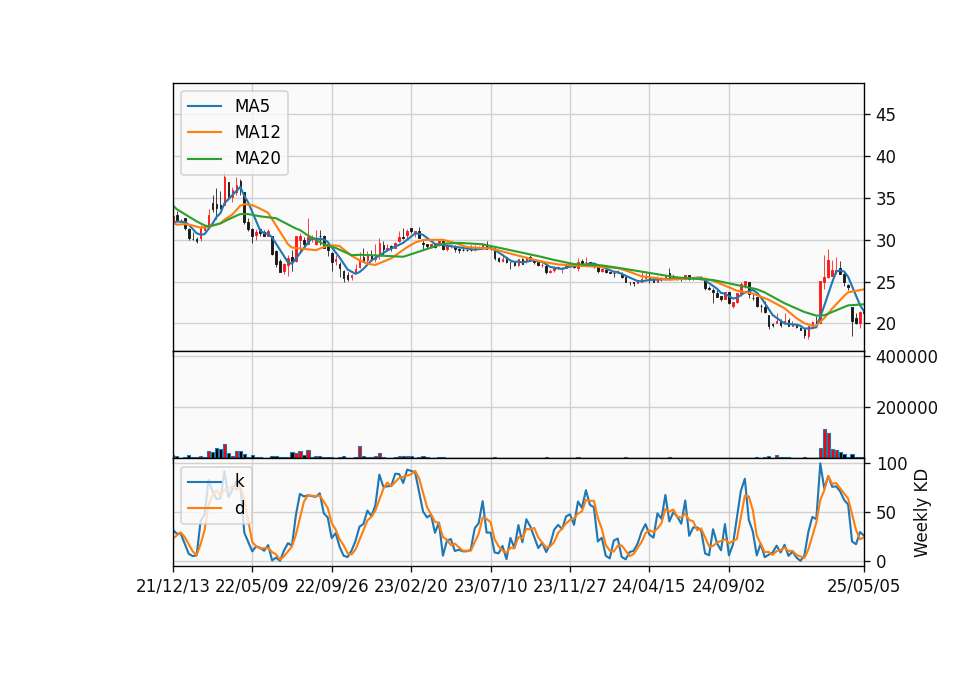Click the 20 price axis label

(x=885, y=324)
